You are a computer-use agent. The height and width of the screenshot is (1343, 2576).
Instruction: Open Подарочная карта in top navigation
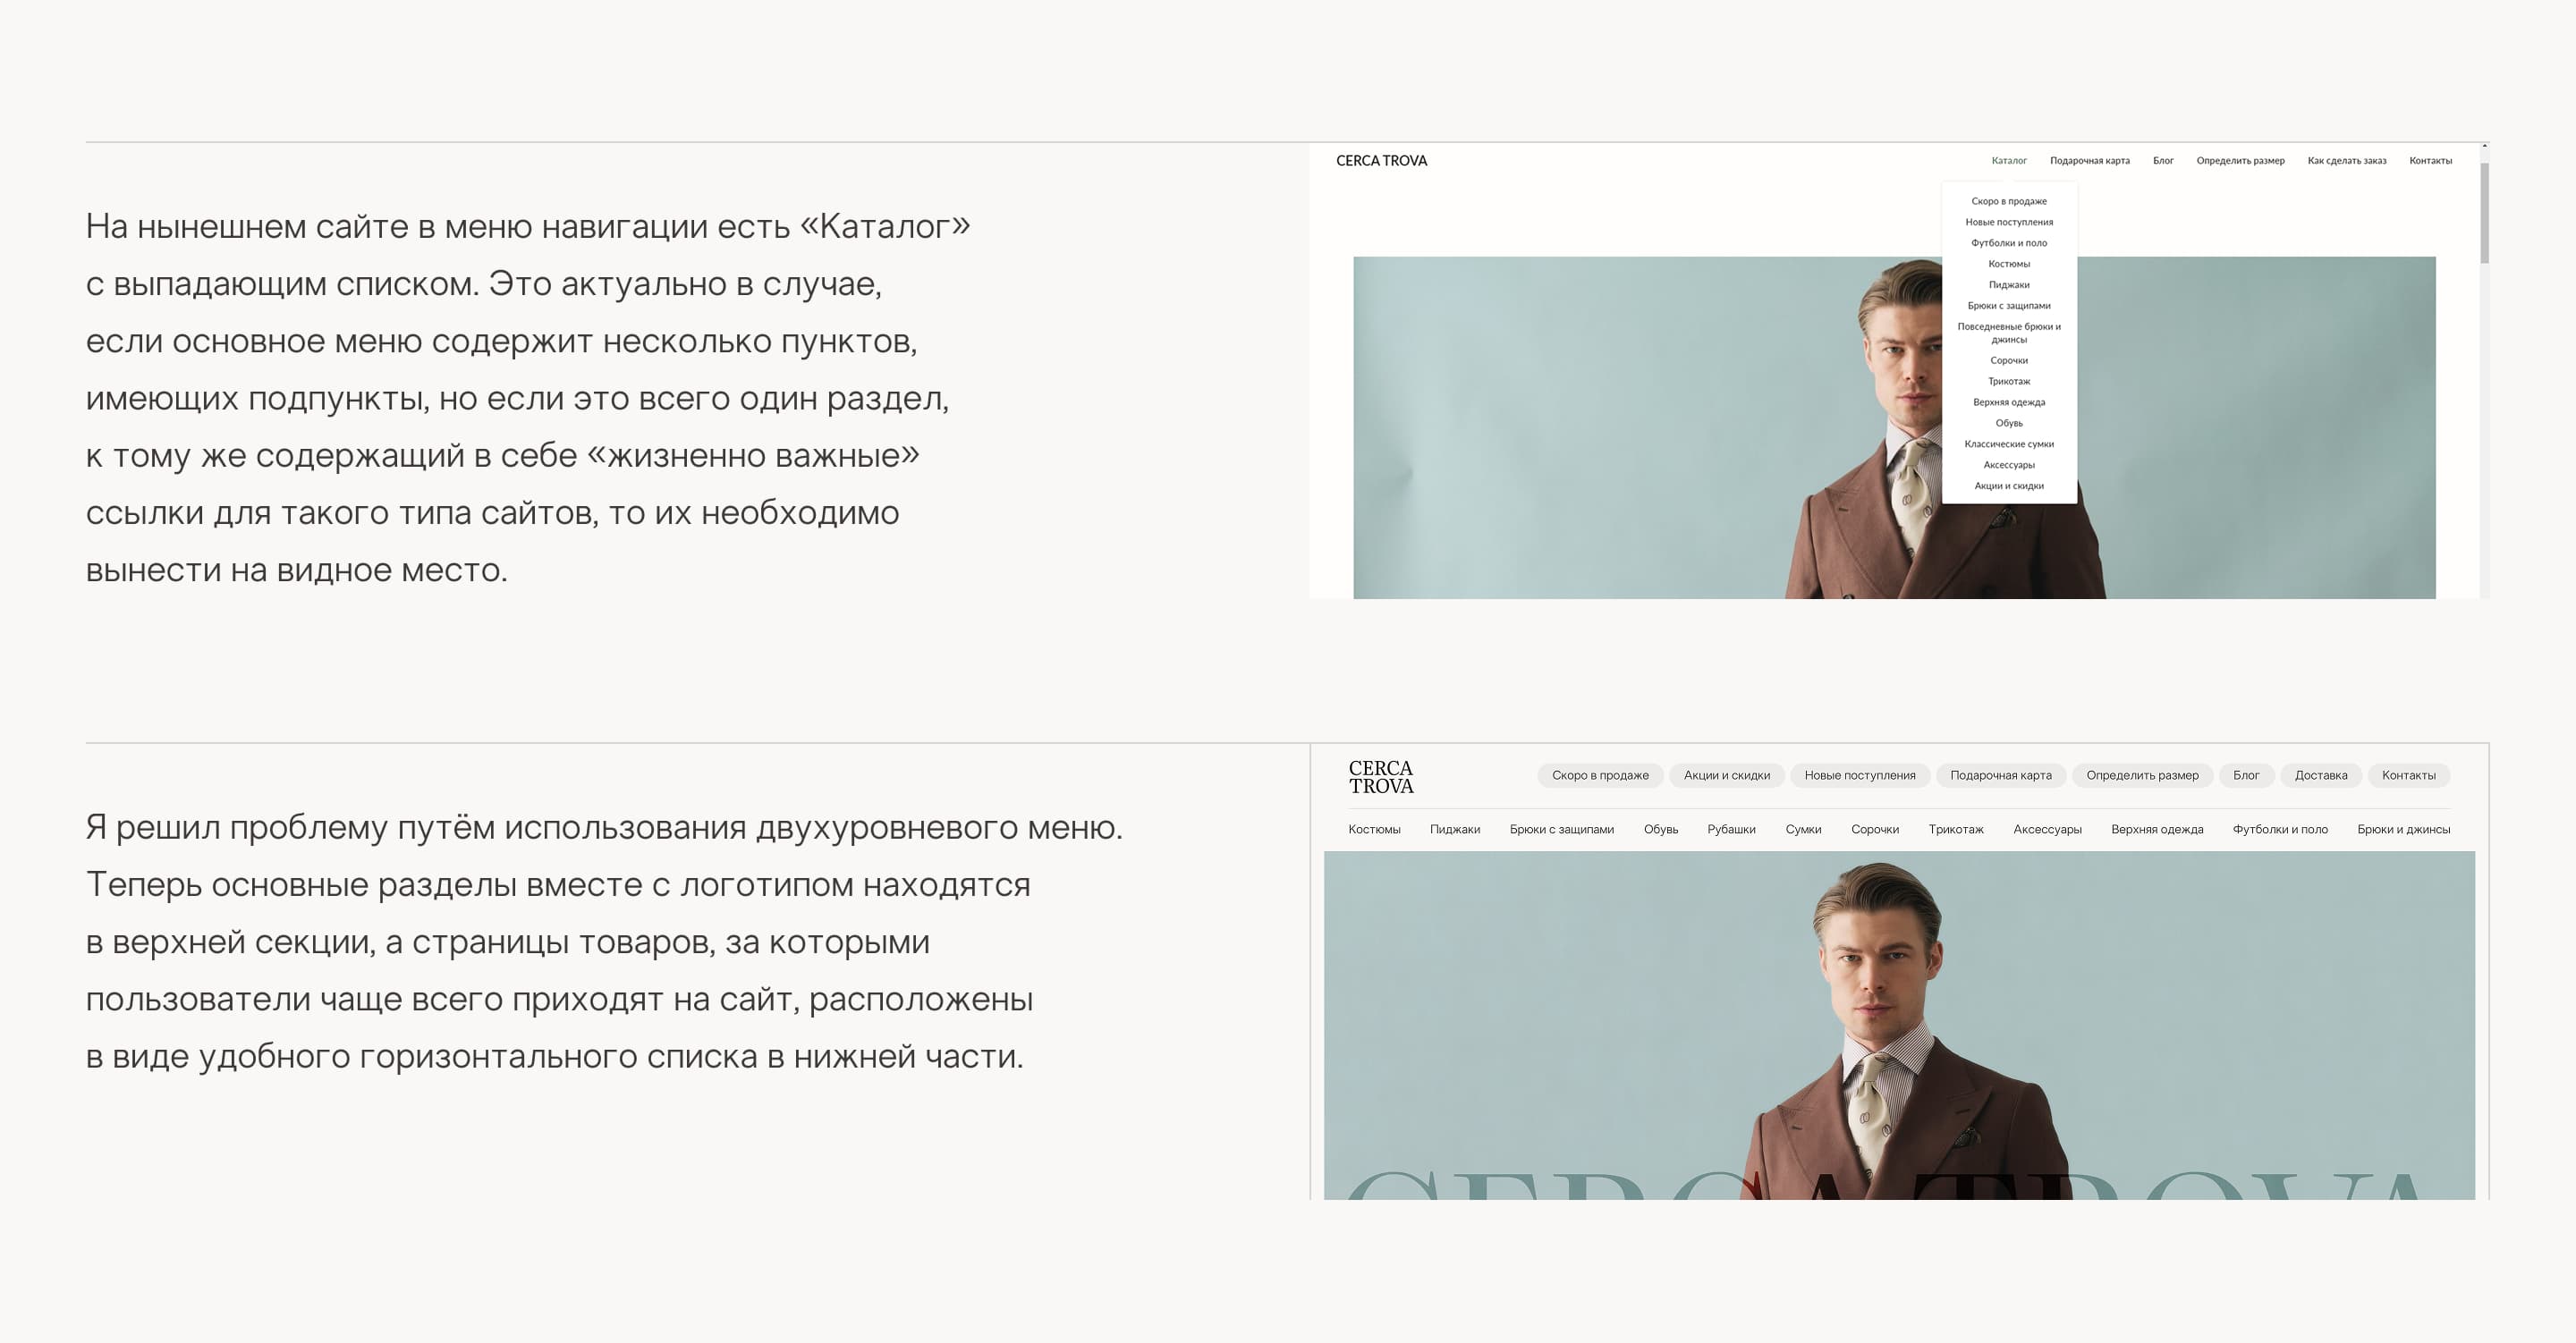pos(2089,161)
